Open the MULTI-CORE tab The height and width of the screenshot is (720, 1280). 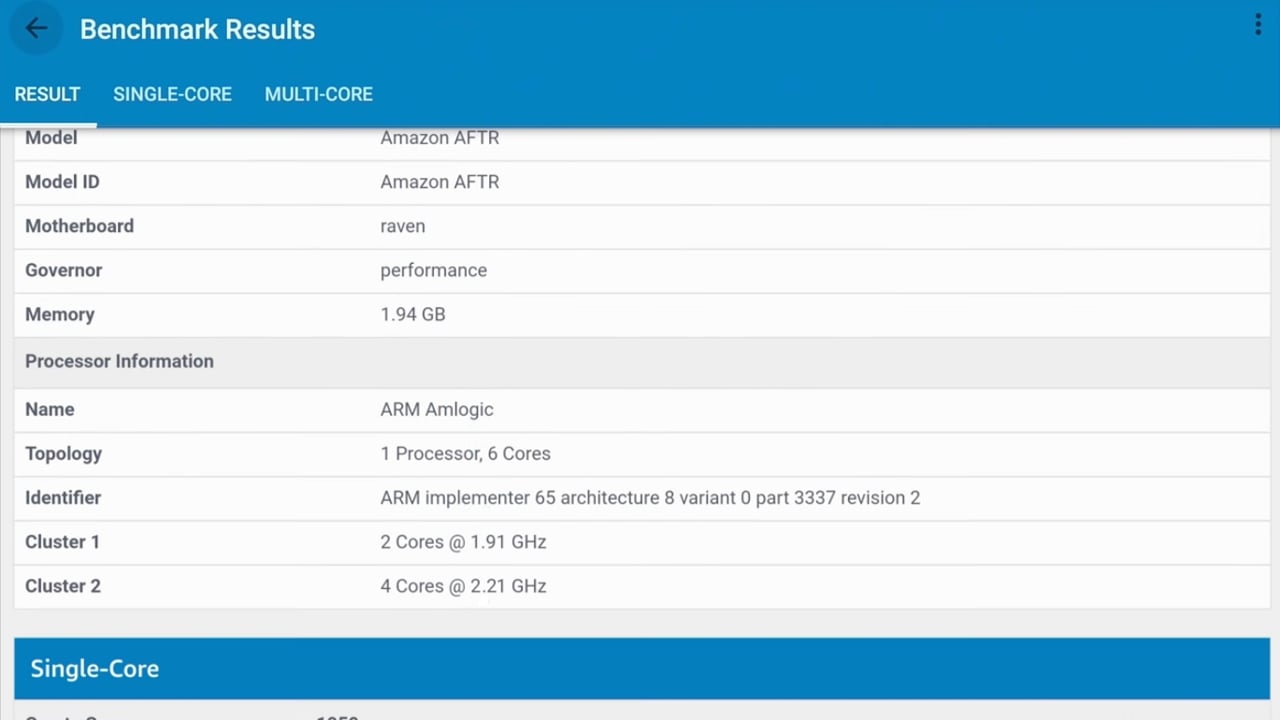click(318, 94)
